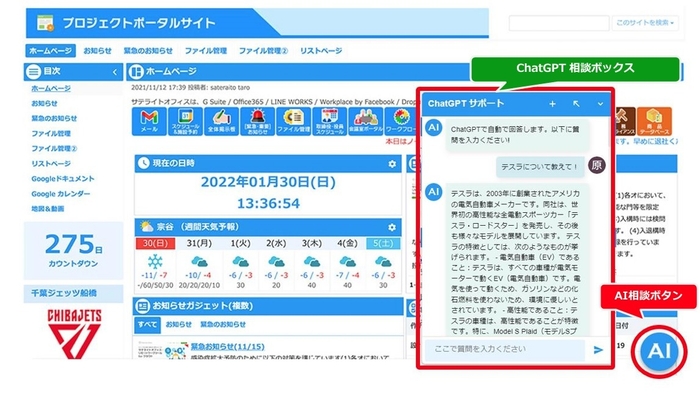Image resolution: width=700 pixels, height=397 pixels.
Task: Open the ファイル管理 launcher icon
Action: coord(293,121)
